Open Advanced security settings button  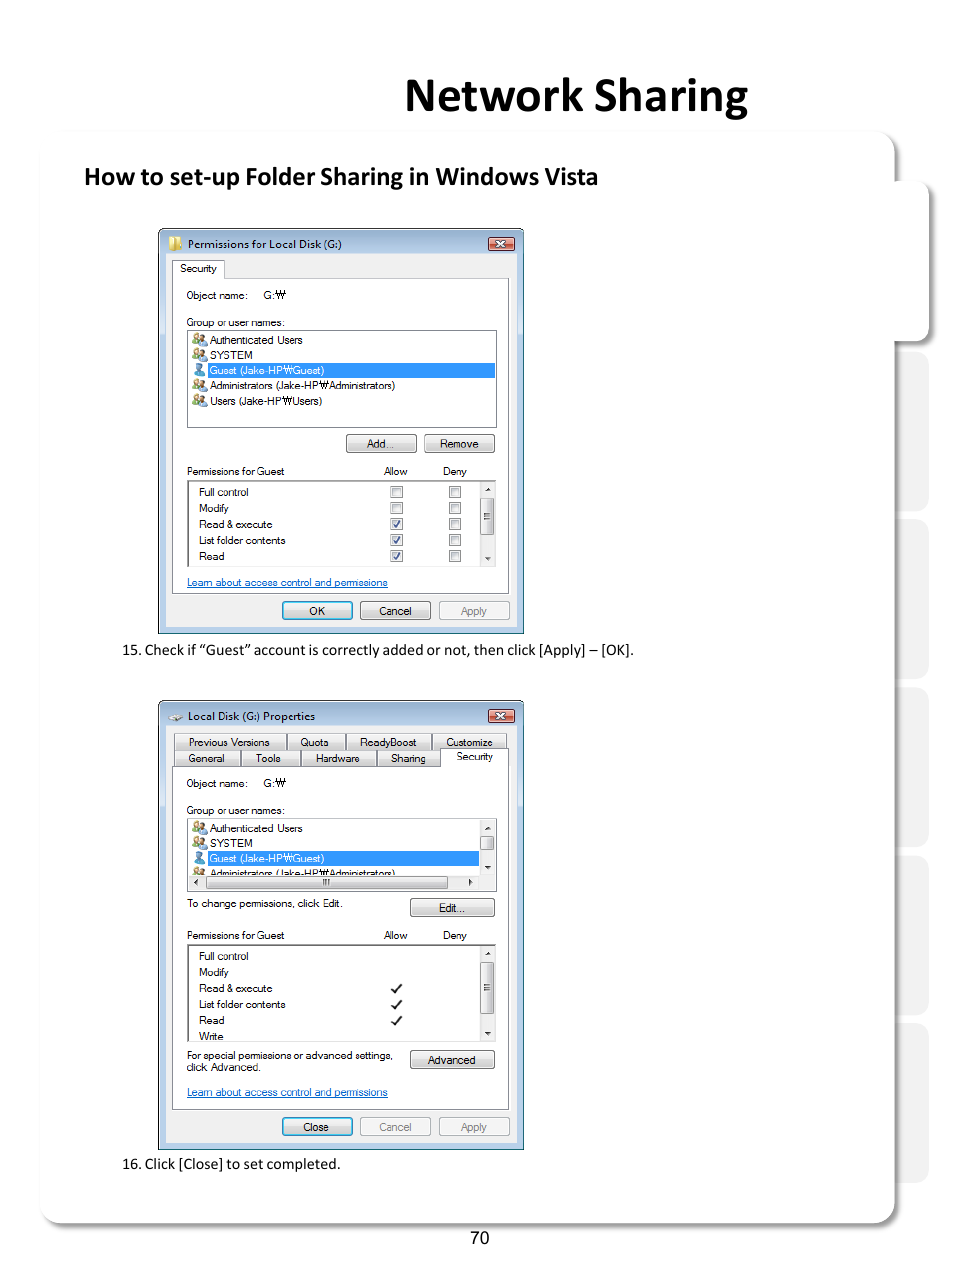[x=452, y=1060]
